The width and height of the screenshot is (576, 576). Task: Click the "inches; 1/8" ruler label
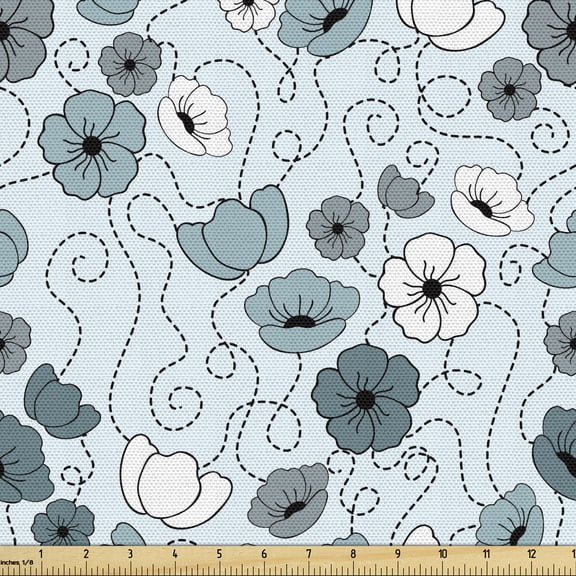17,562
